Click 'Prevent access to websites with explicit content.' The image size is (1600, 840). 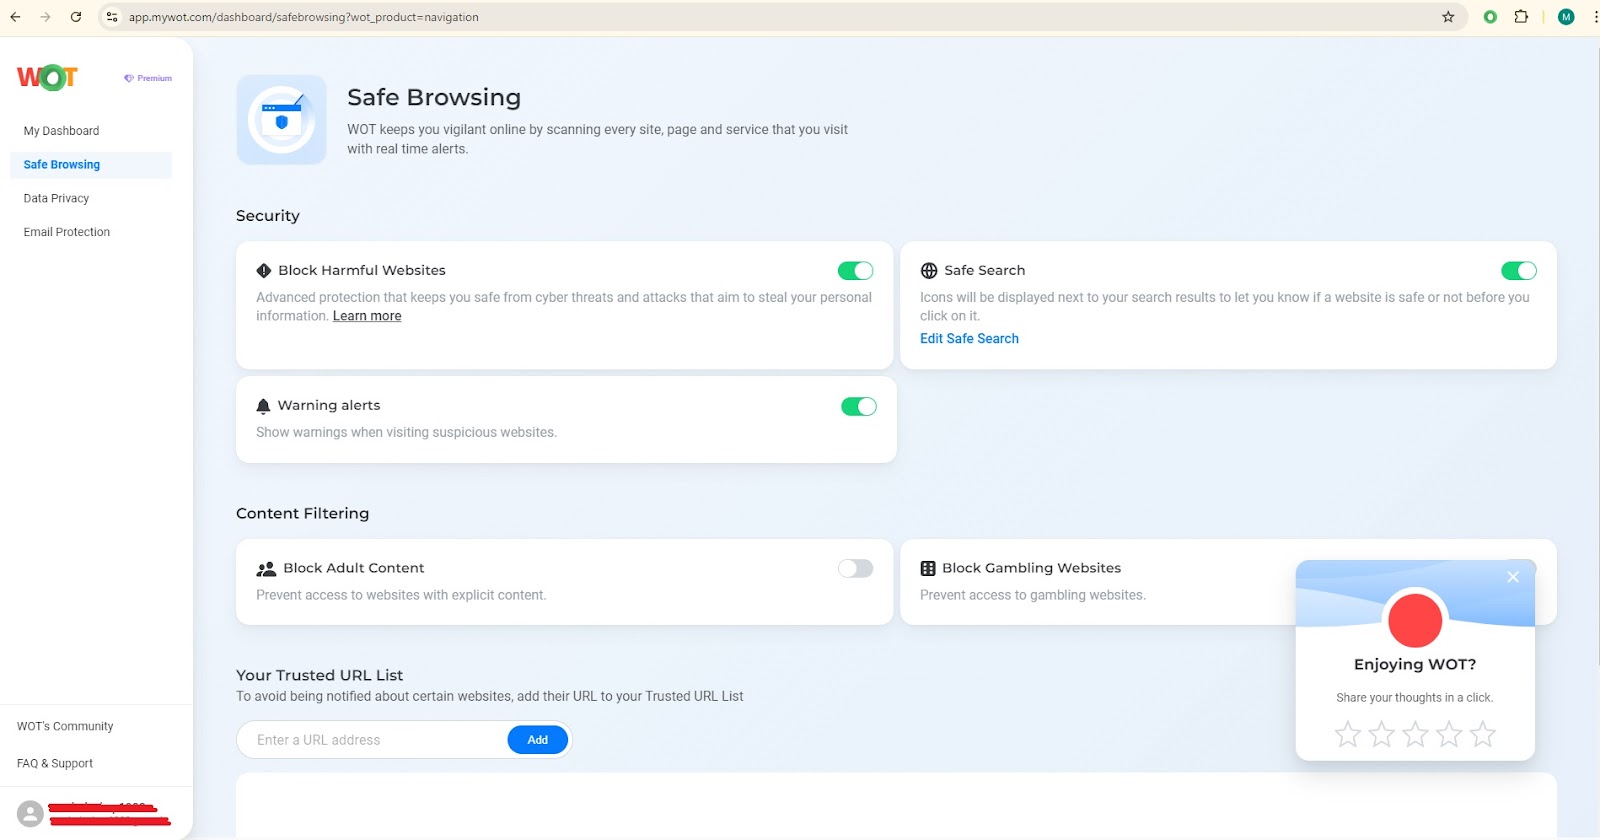click(401, 596)
